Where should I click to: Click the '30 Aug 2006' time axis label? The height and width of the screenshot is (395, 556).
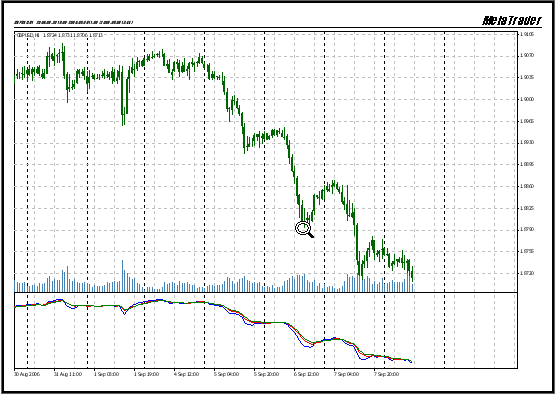click(x=27, y=374)
